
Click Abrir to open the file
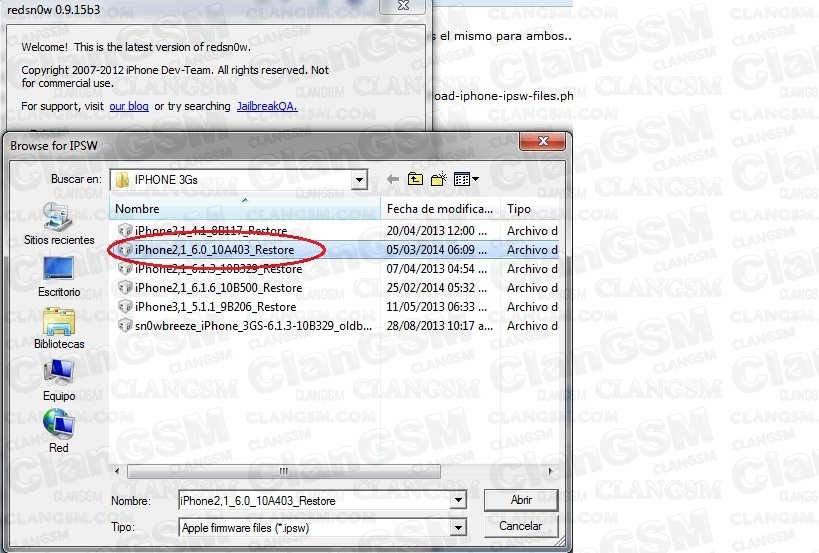(521, 500)
